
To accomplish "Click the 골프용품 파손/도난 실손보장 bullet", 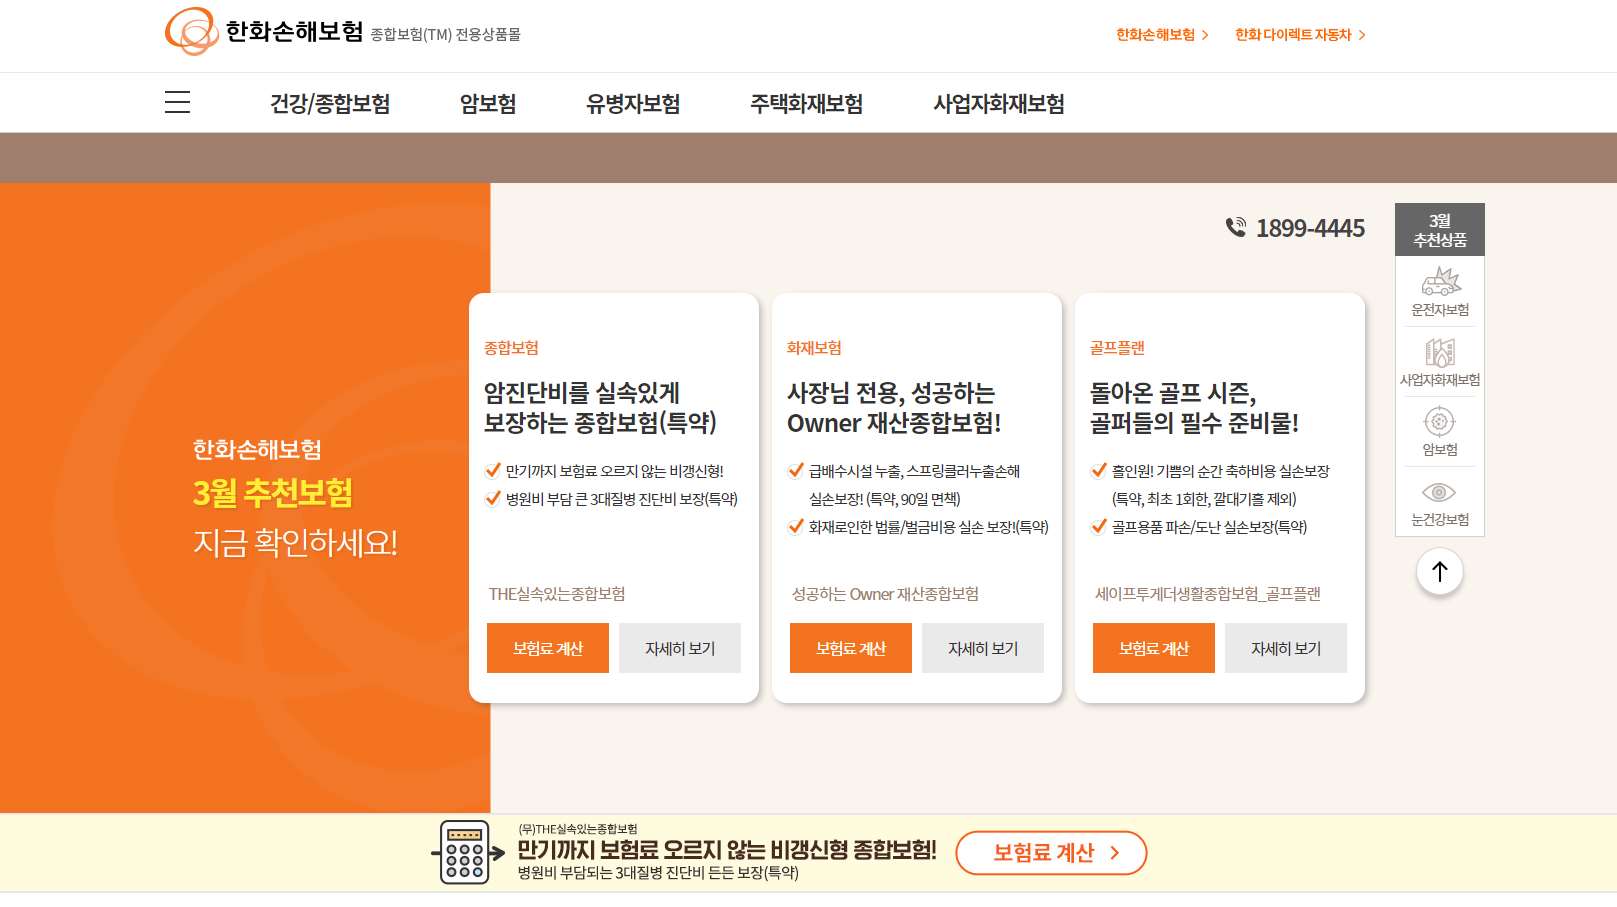I will click(1209, 527).
